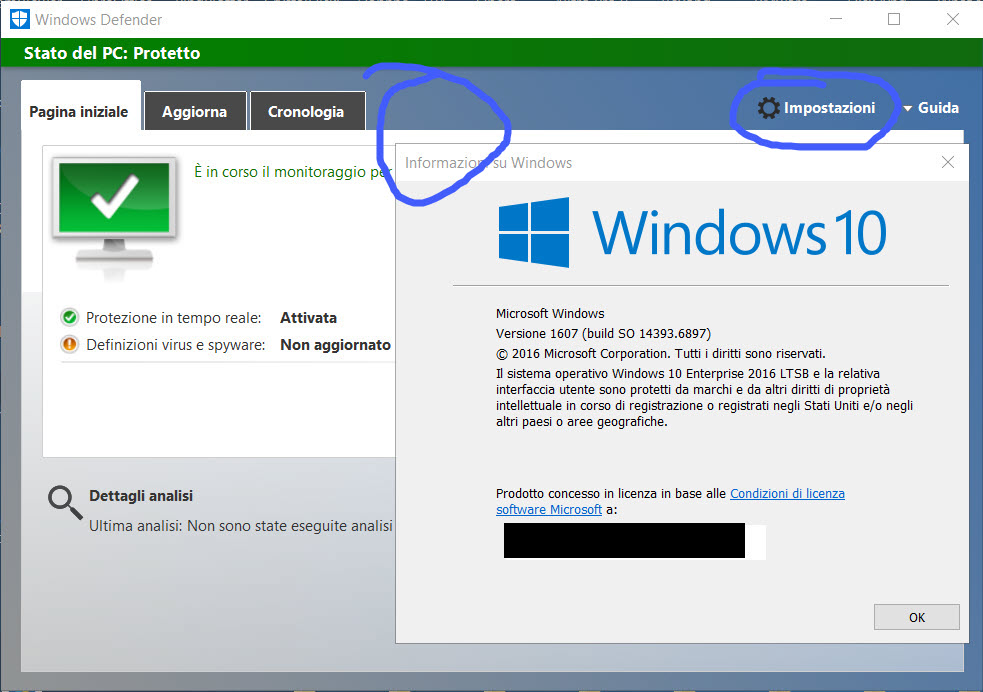Click the 'Attivata' status value
Viewport: 983px width, 692px height.
[x=308, y=318]
